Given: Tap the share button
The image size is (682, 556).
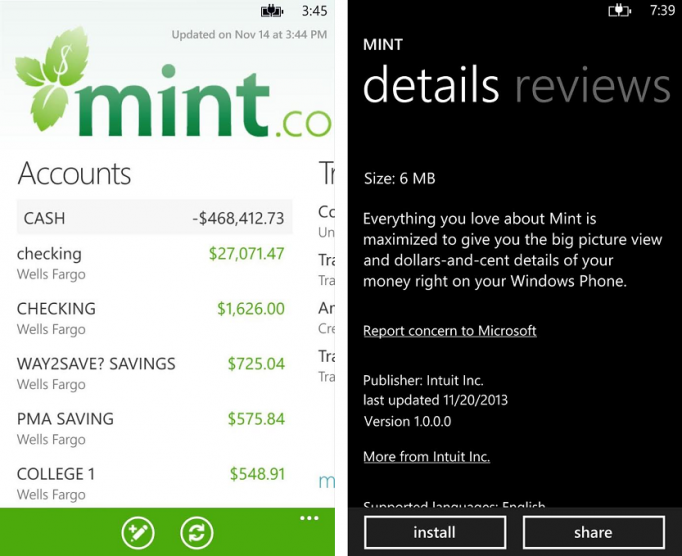Looking at the screenshot, I should point(594,532).
